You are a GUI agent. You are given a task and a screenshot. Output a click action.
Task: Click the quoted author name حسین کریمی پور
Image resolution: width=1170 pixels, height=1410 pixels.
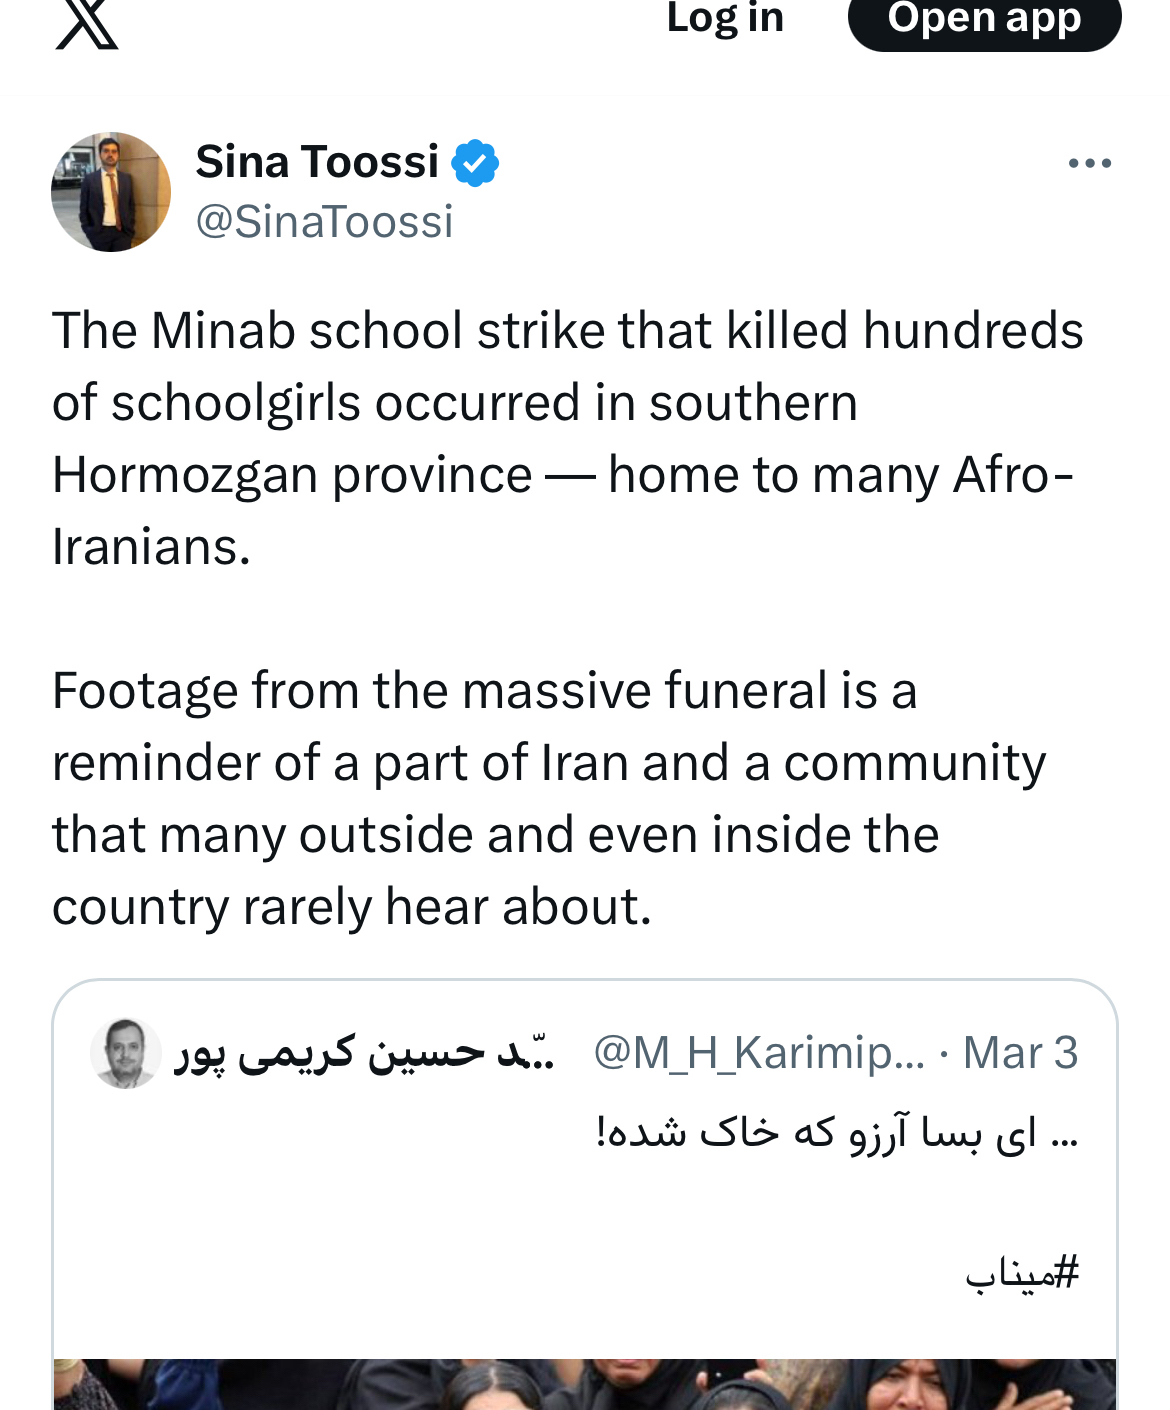[x=365, y=1053]
